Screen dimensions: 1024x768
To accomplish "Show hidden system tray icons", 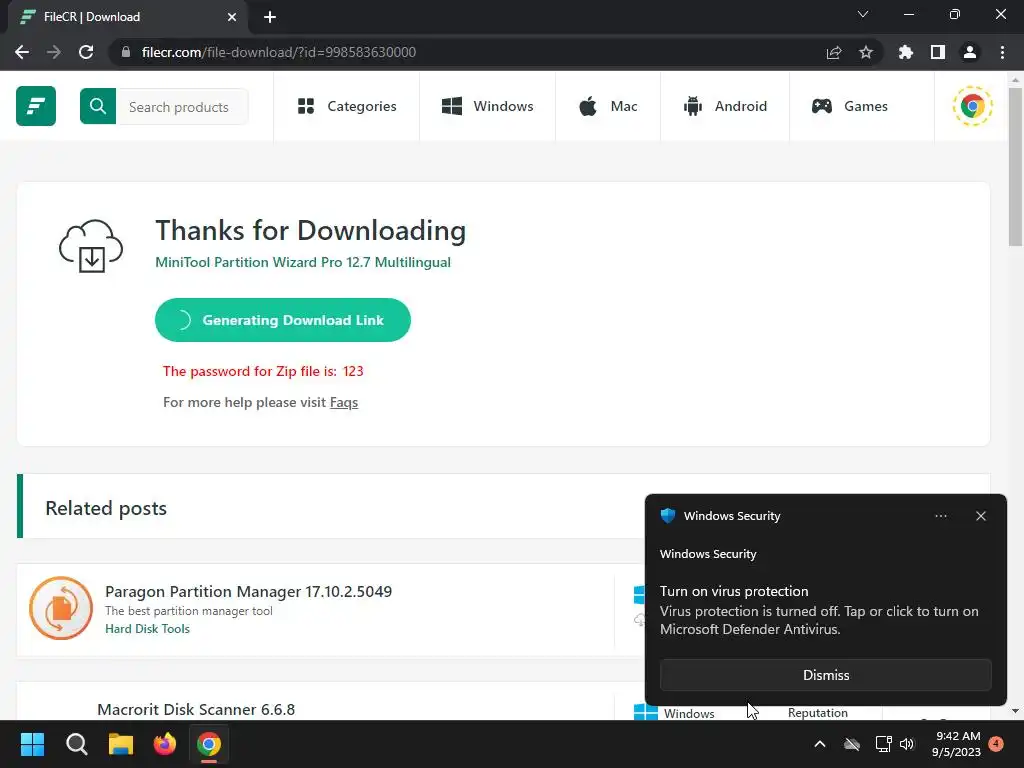I will [820, 744].
